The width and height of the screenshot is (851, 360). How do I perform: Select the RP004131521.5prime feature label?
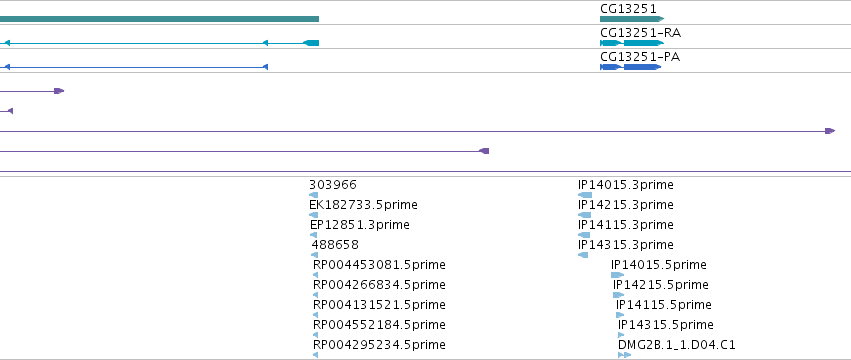[379, 305]
